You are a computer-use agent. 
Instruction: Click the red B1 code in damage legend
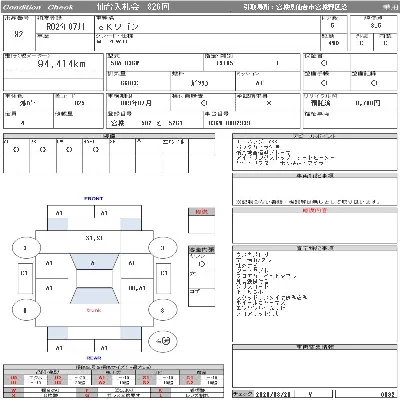coord(146,378)
